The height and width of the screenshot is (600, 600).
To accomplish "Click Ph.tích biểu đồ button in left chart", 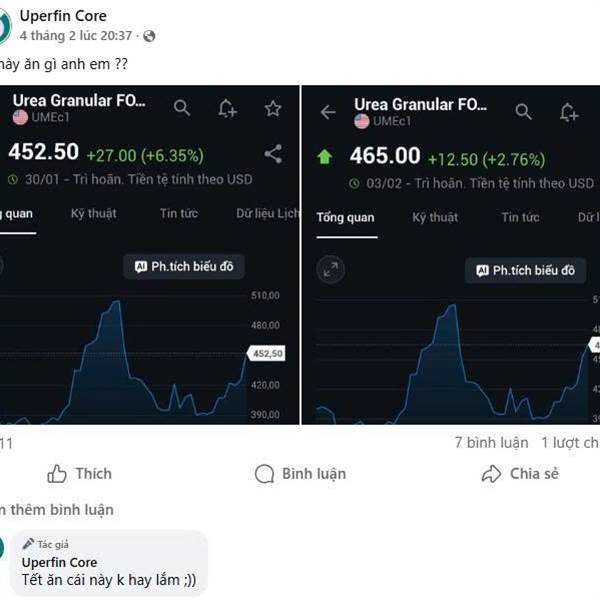I will tap(184, 266).
